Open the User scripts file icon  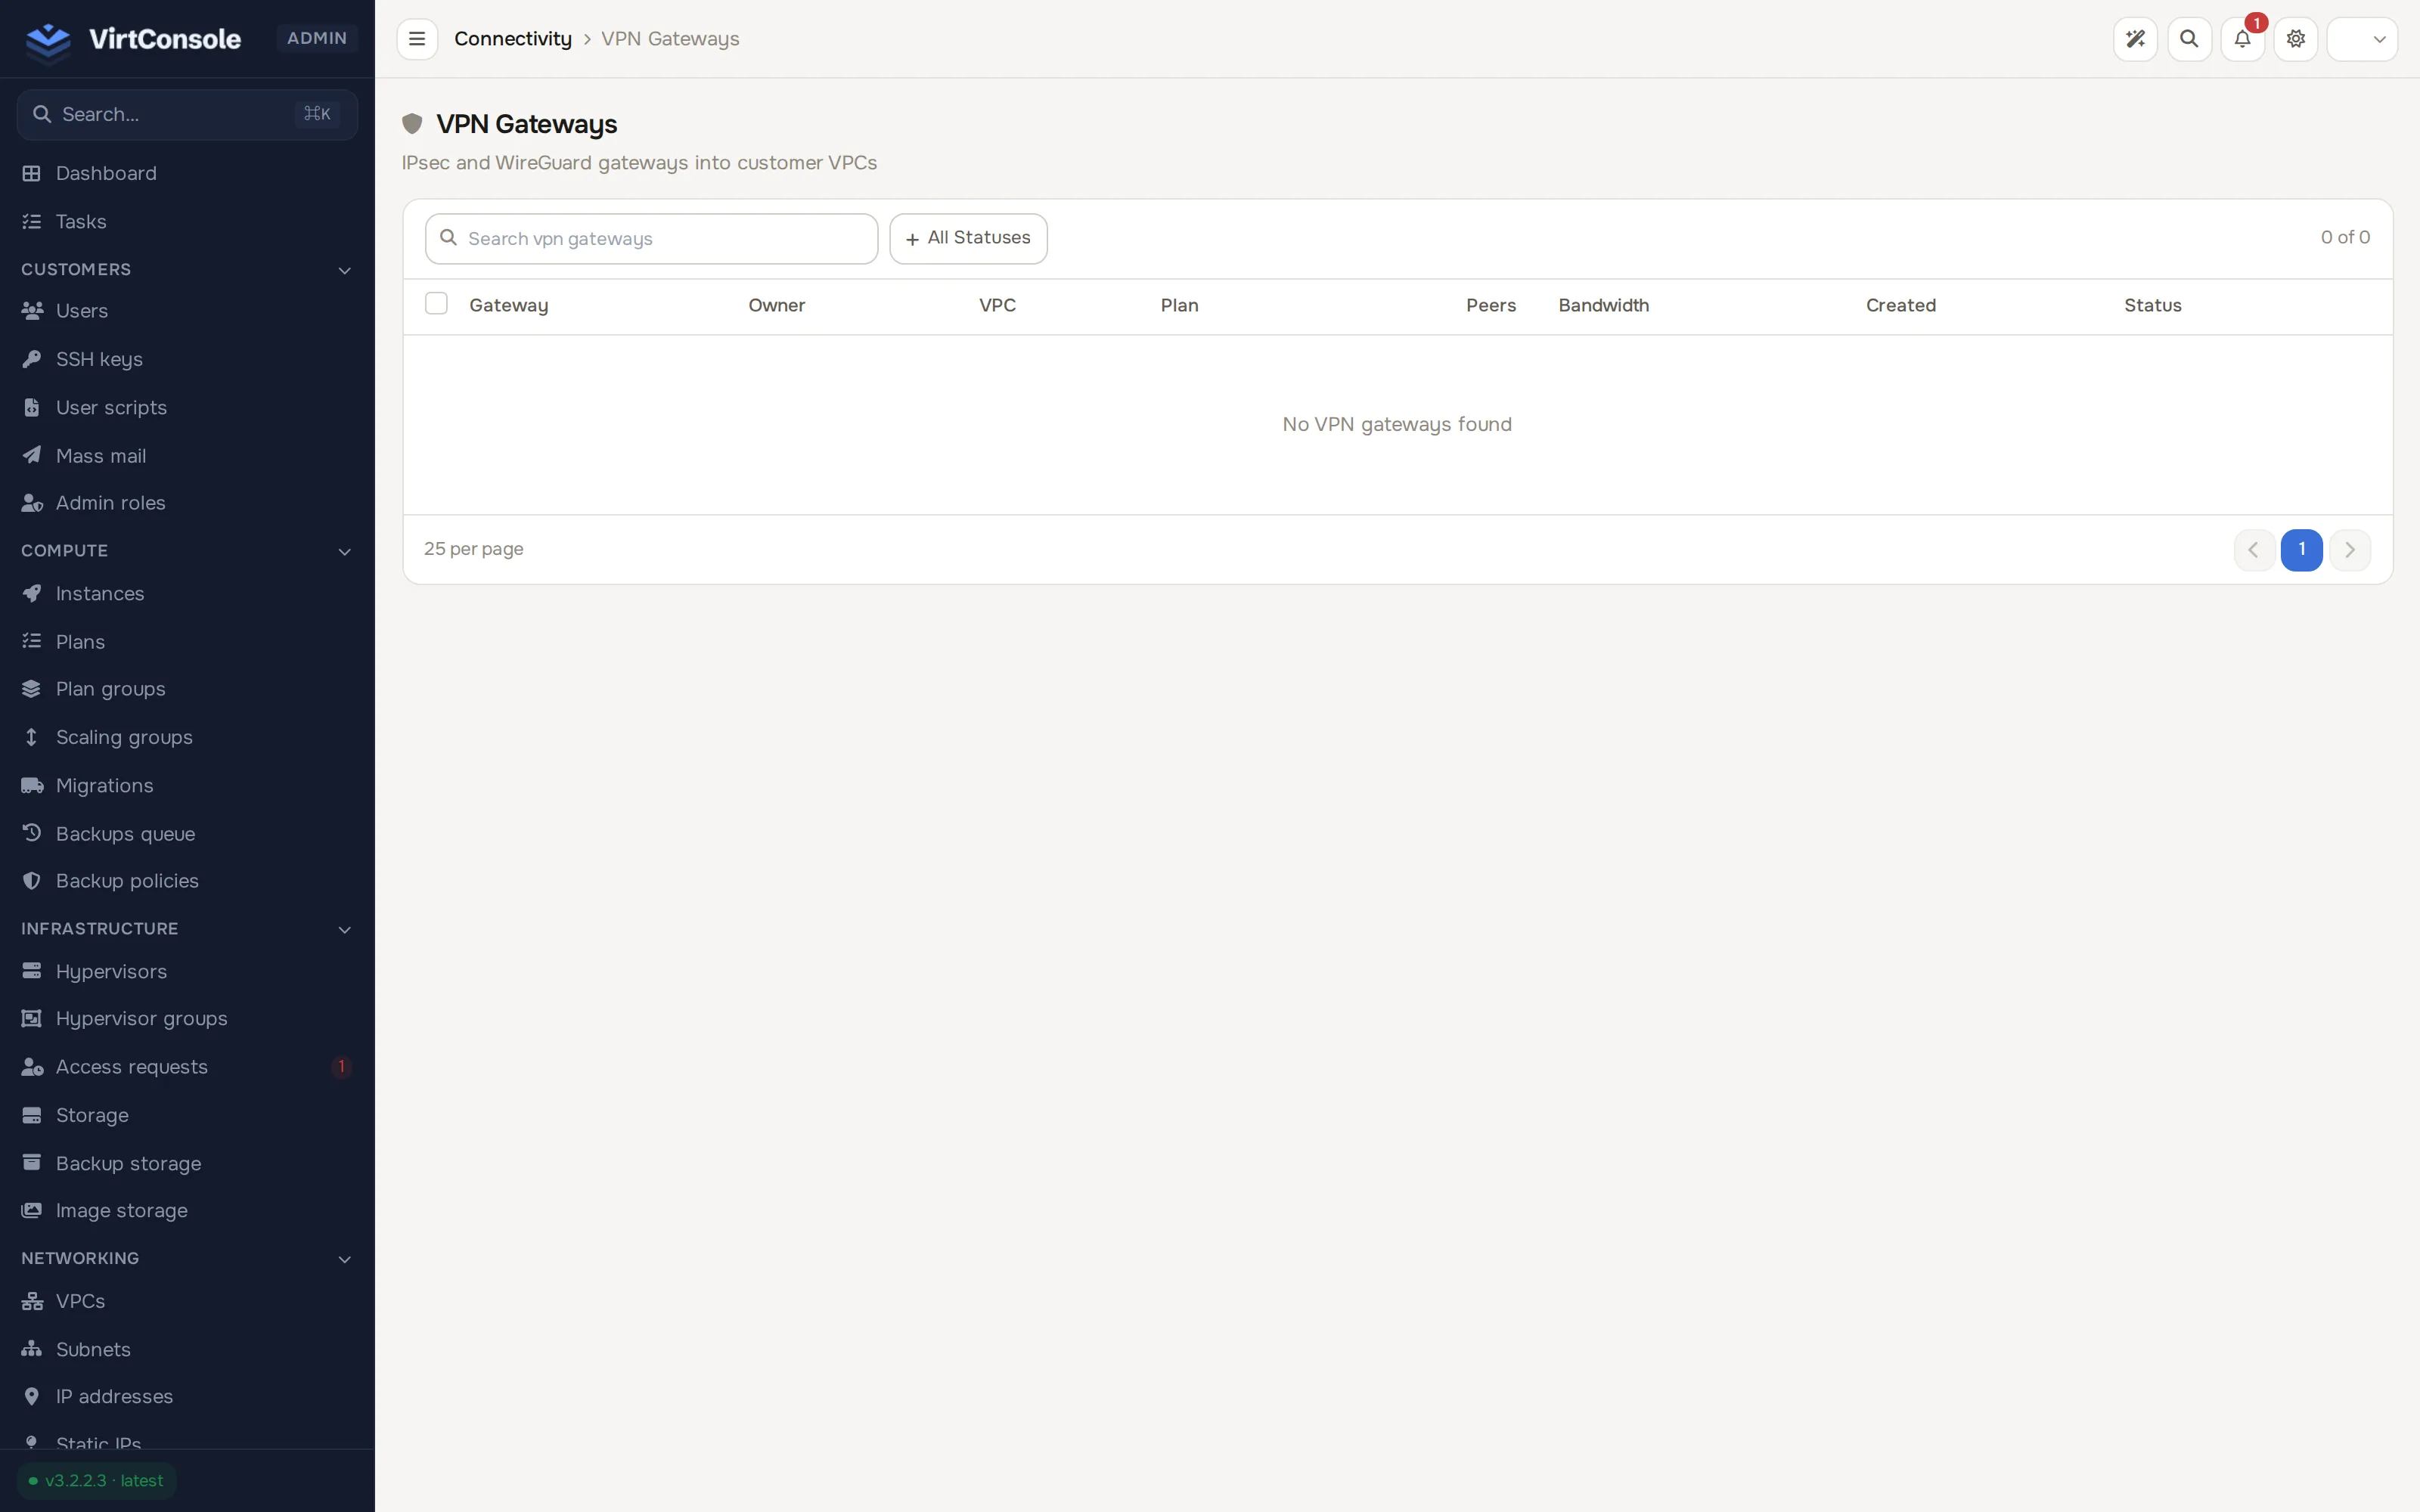32,407
